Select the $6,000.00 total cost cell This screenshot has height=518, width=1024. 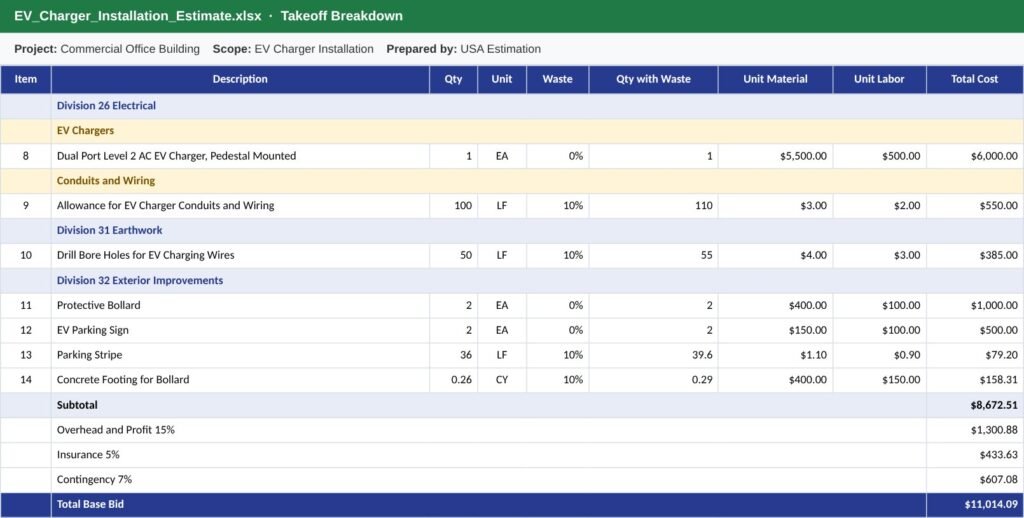point(974,156)
